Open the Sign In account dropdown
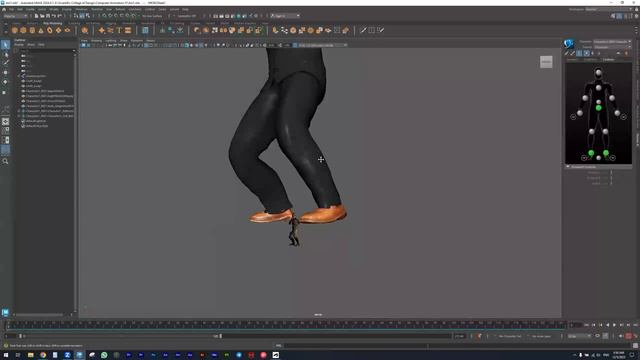The height and width of the screenshot is (360, 640). [285, 16]
